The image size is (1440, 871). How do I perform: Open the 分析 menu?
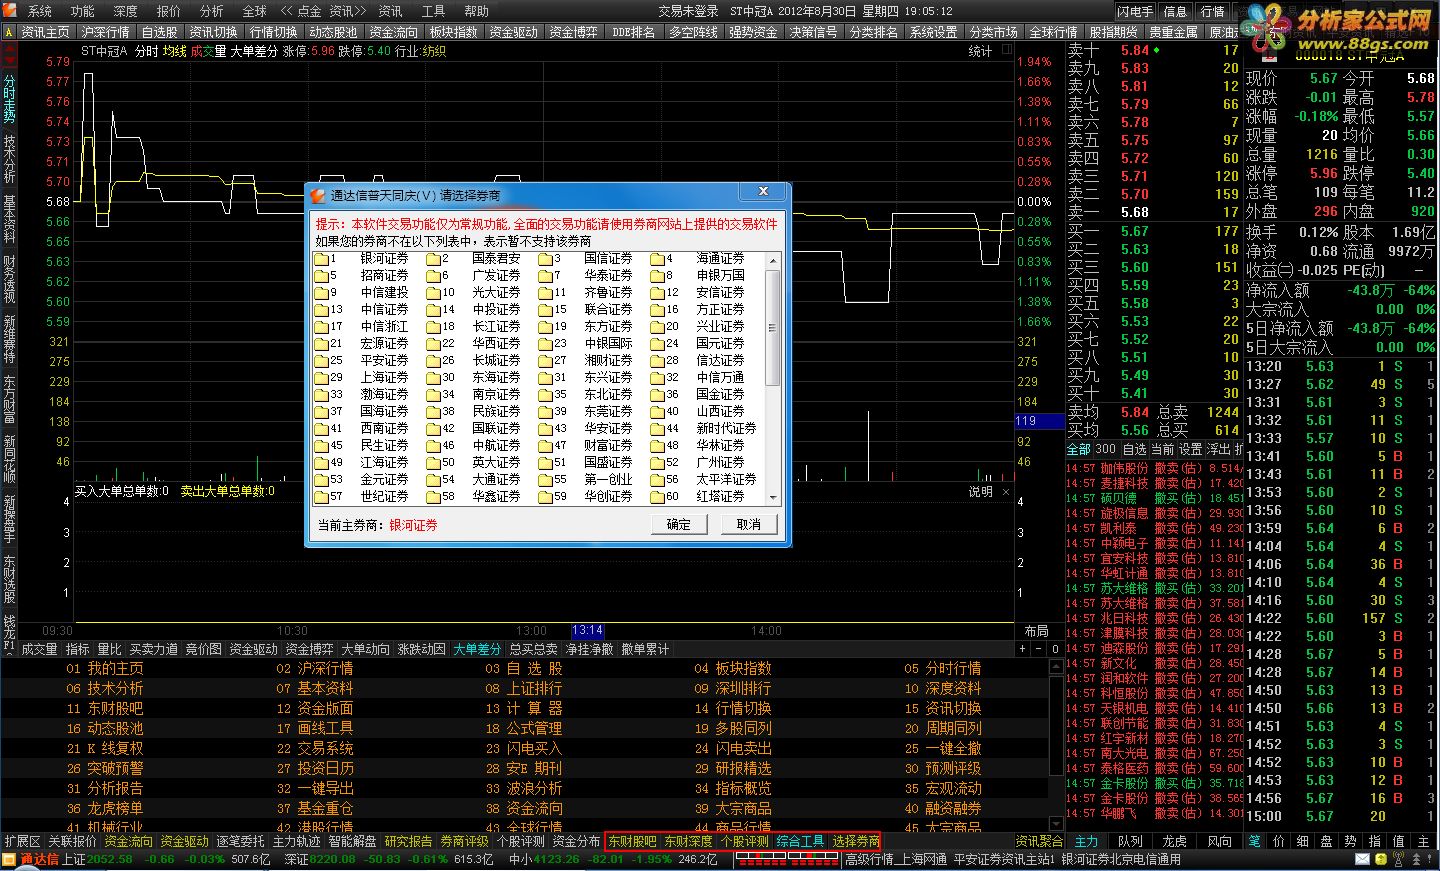pos(212,11)
